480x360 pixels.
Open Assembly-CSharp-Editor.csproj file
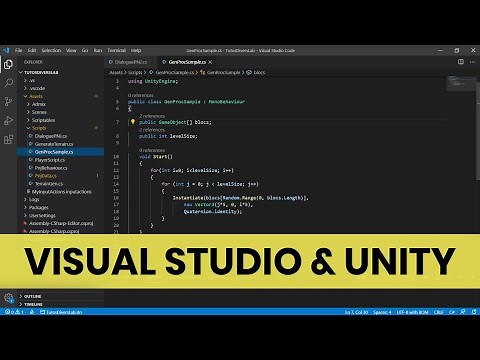[61, 223]
